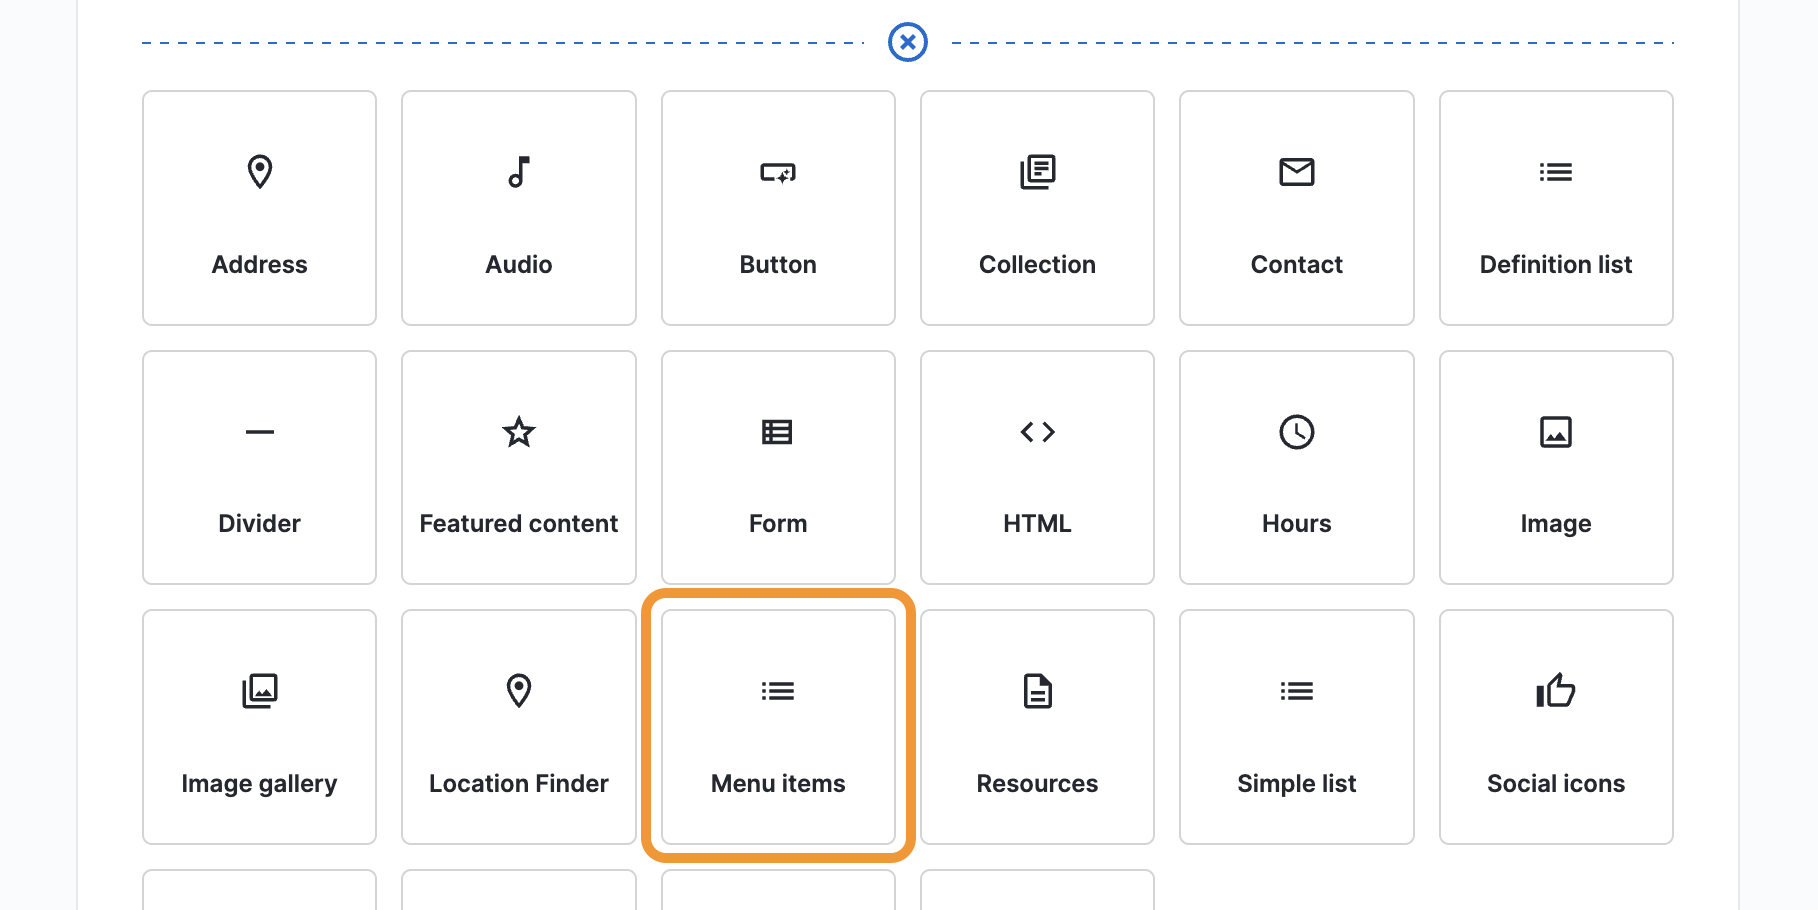Click the Social icons label

click(x=1555, y=784)
